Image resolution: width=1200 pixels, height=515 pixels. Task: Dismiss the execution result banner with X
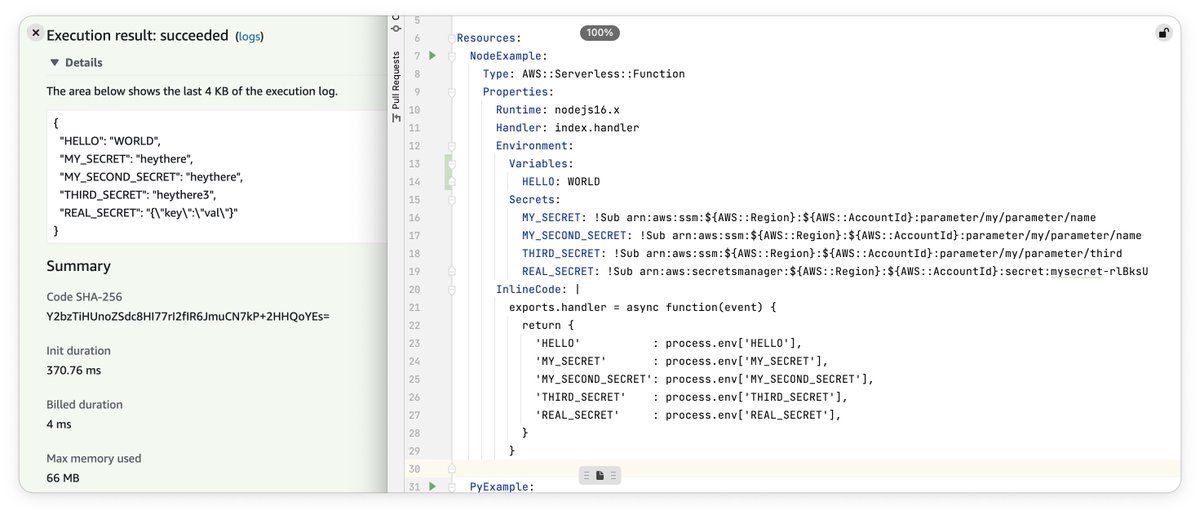pyautogui.click(x=34, y=33)
